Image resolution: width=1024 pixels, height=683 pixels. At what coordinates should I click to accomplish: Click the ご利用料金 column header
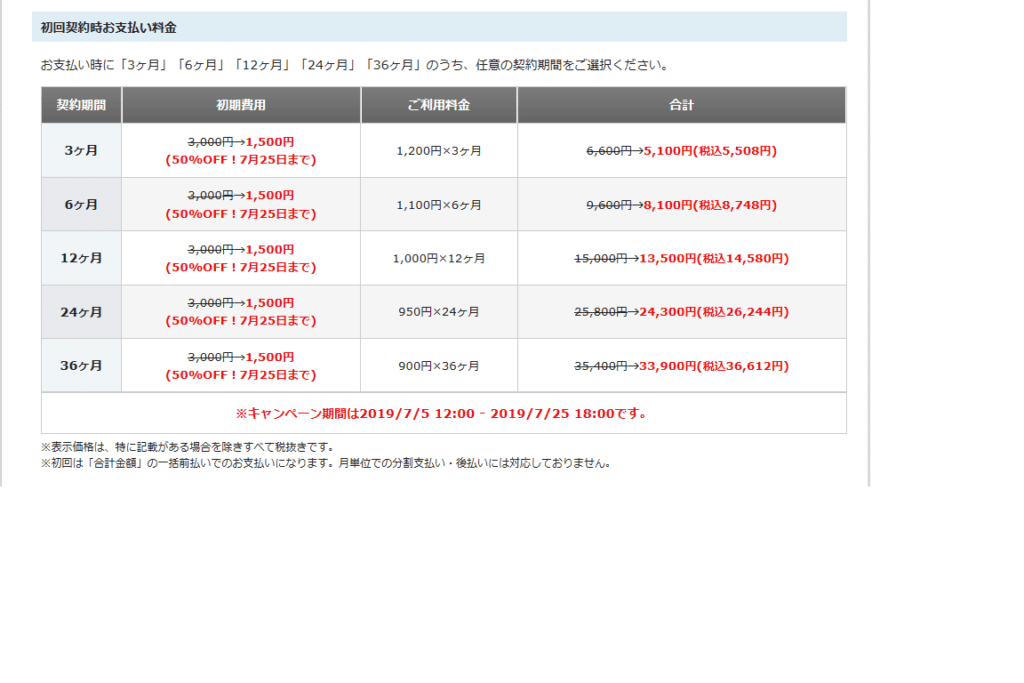coord(439,105)
